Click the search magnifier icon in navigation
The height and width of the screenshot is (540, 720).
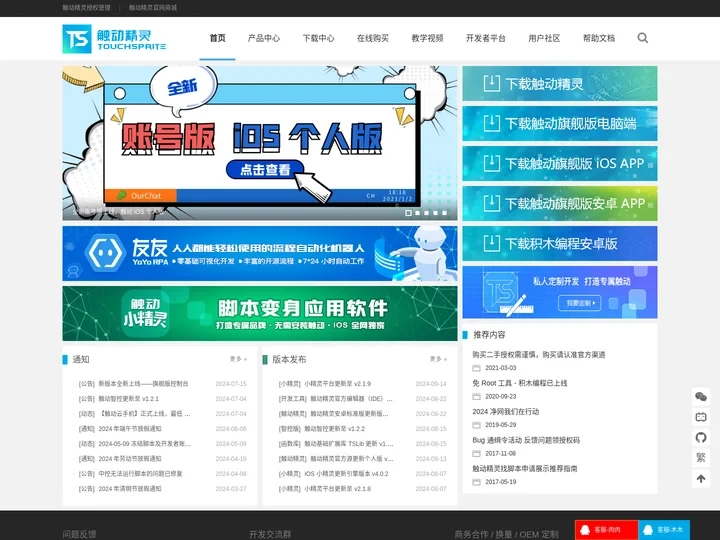click(642, 38)
